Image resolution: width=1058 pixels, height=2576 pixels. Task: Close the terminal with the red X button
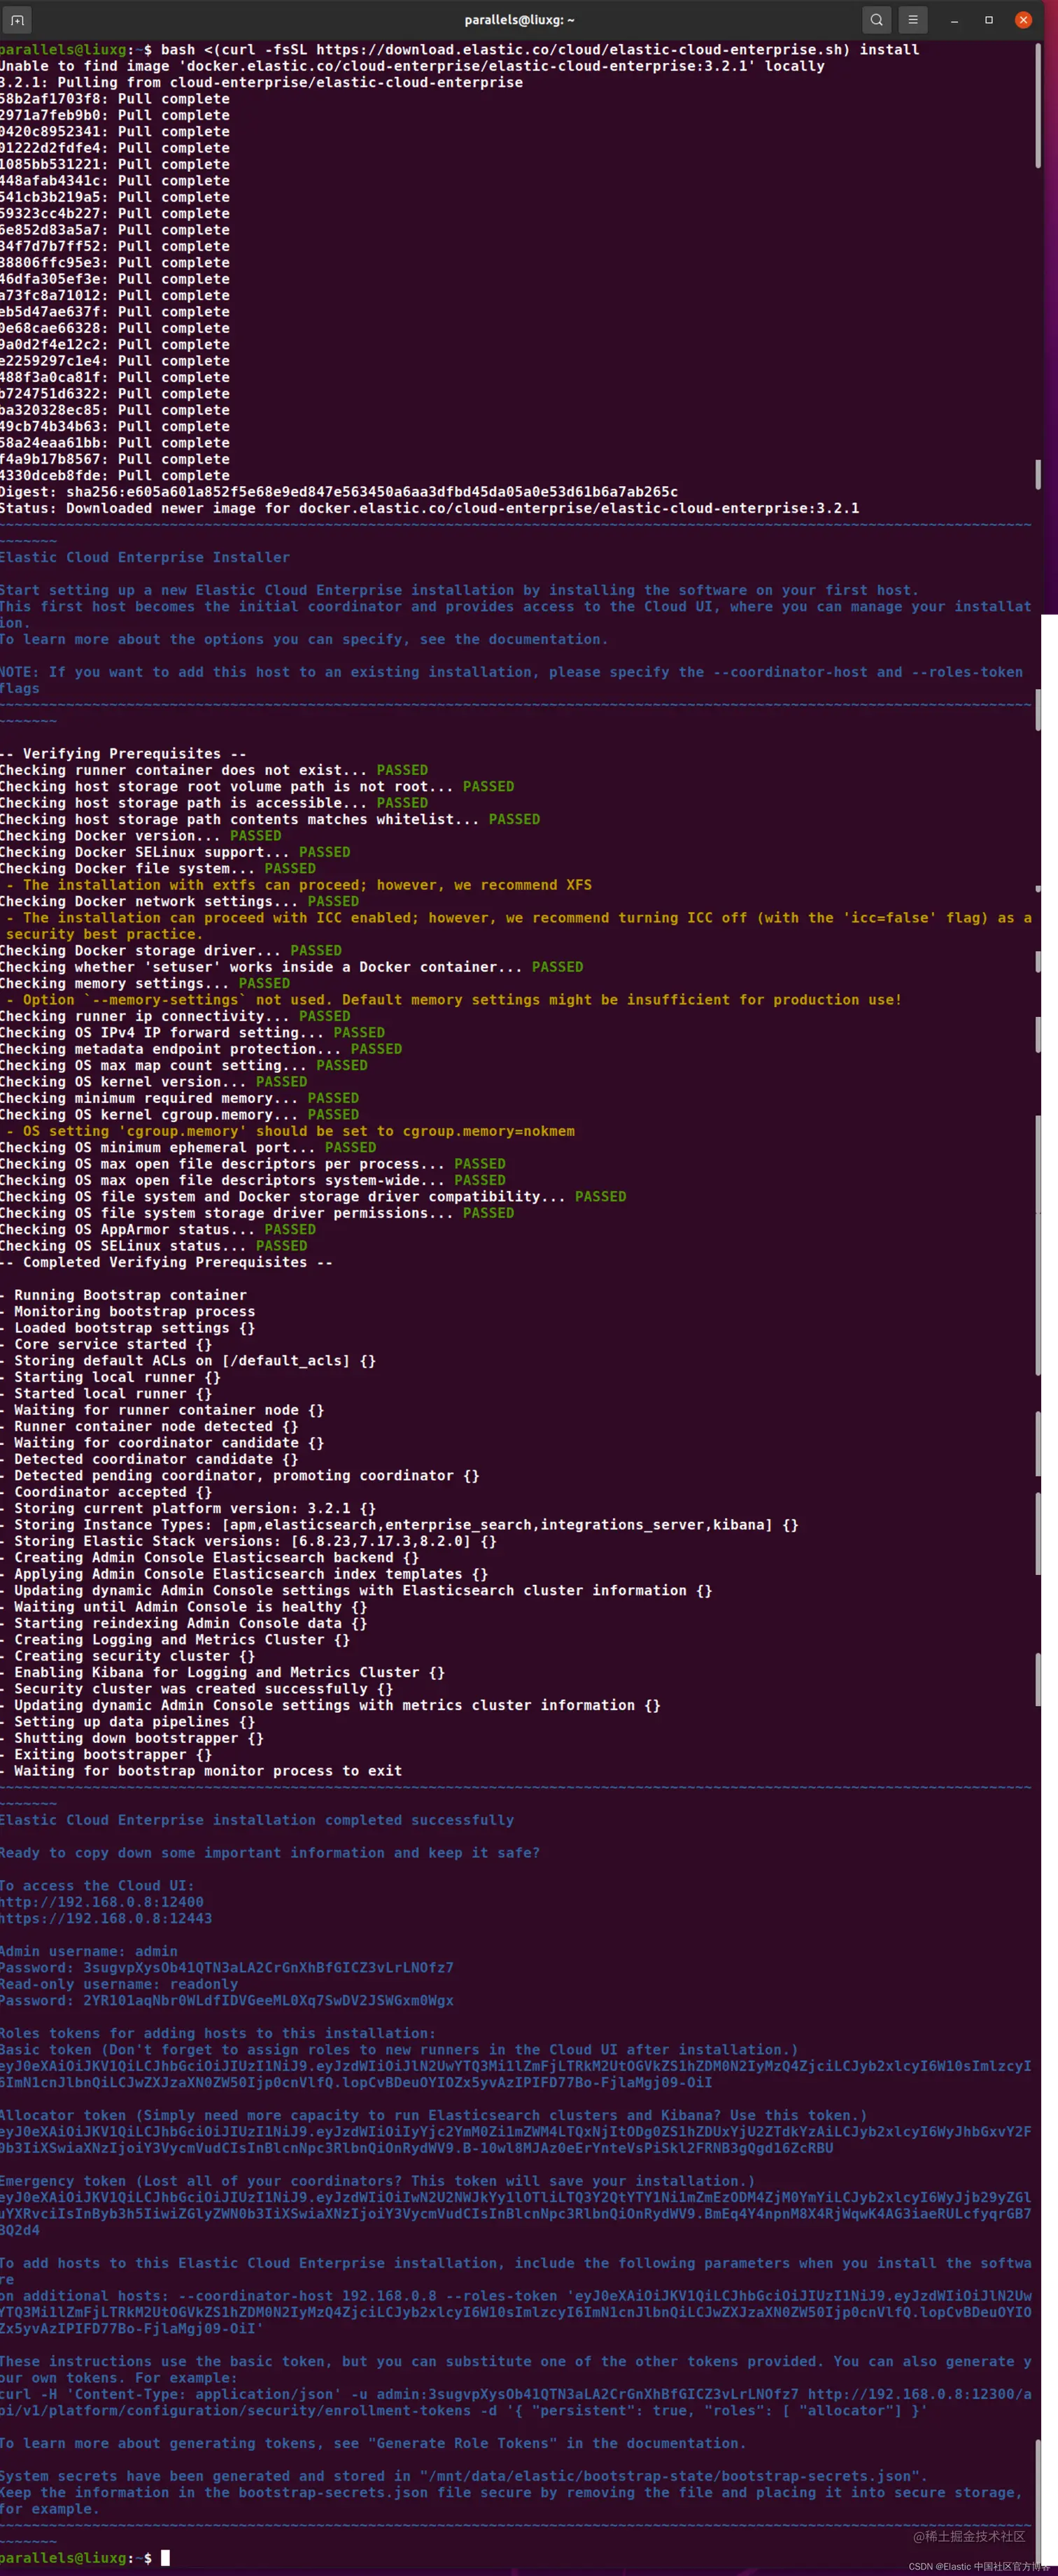pos(1023,20)
